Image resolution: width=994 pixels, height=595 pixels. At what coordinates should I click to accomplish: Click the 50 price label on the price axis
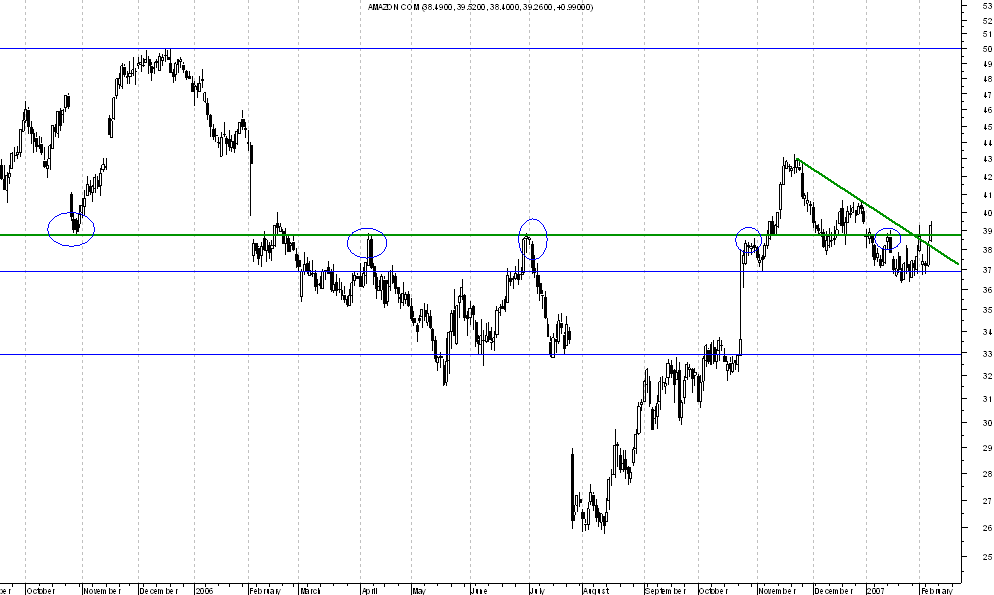coord(987,49)
